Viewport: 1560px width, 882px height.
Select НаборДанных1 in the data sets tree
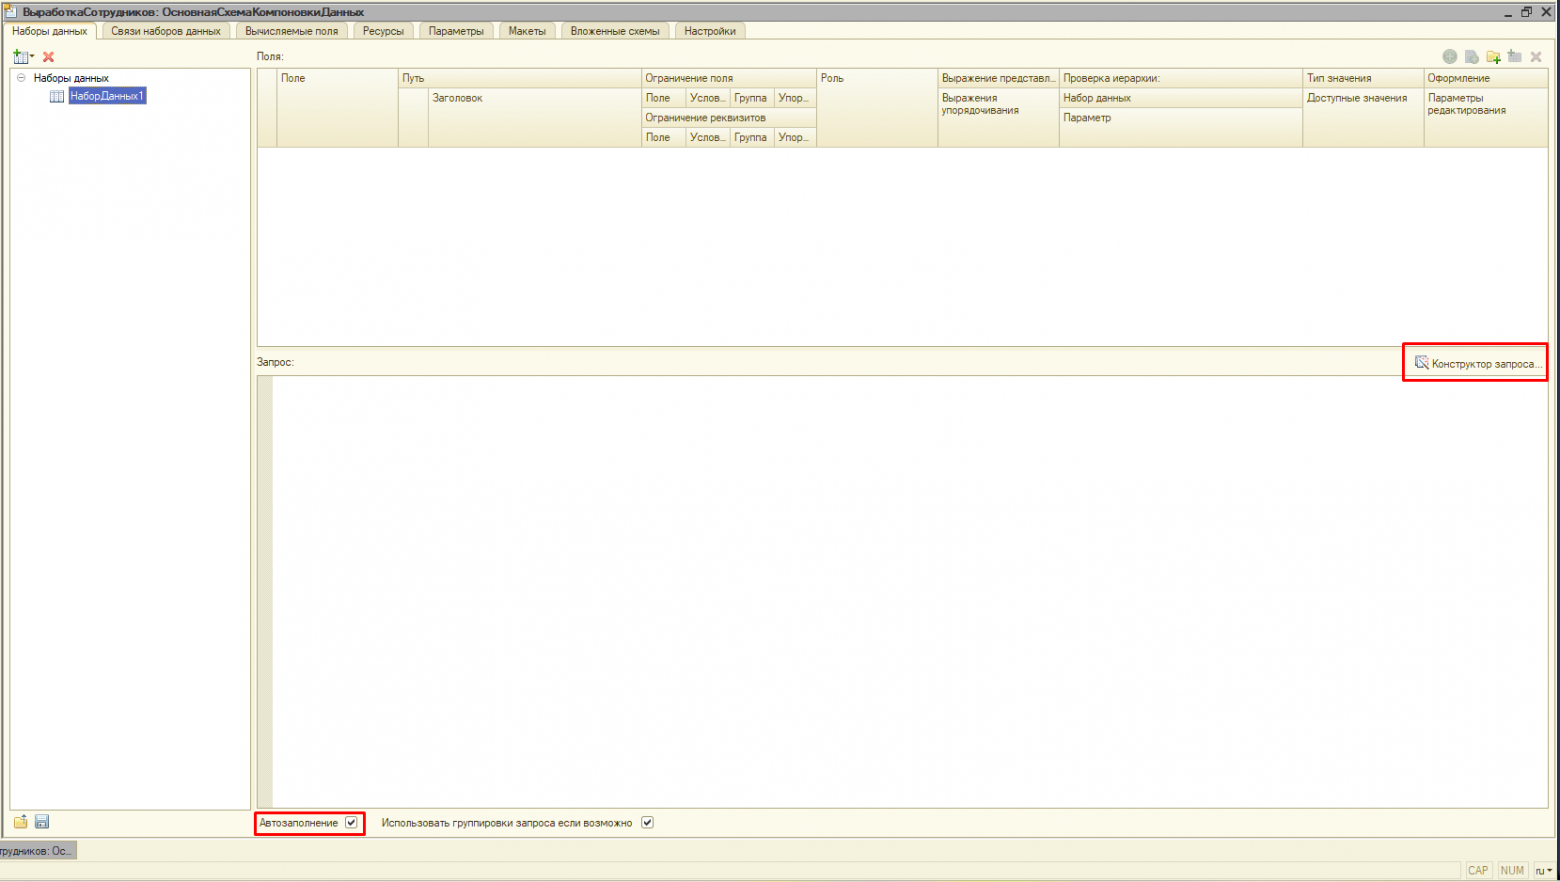[x=107, y=96]
